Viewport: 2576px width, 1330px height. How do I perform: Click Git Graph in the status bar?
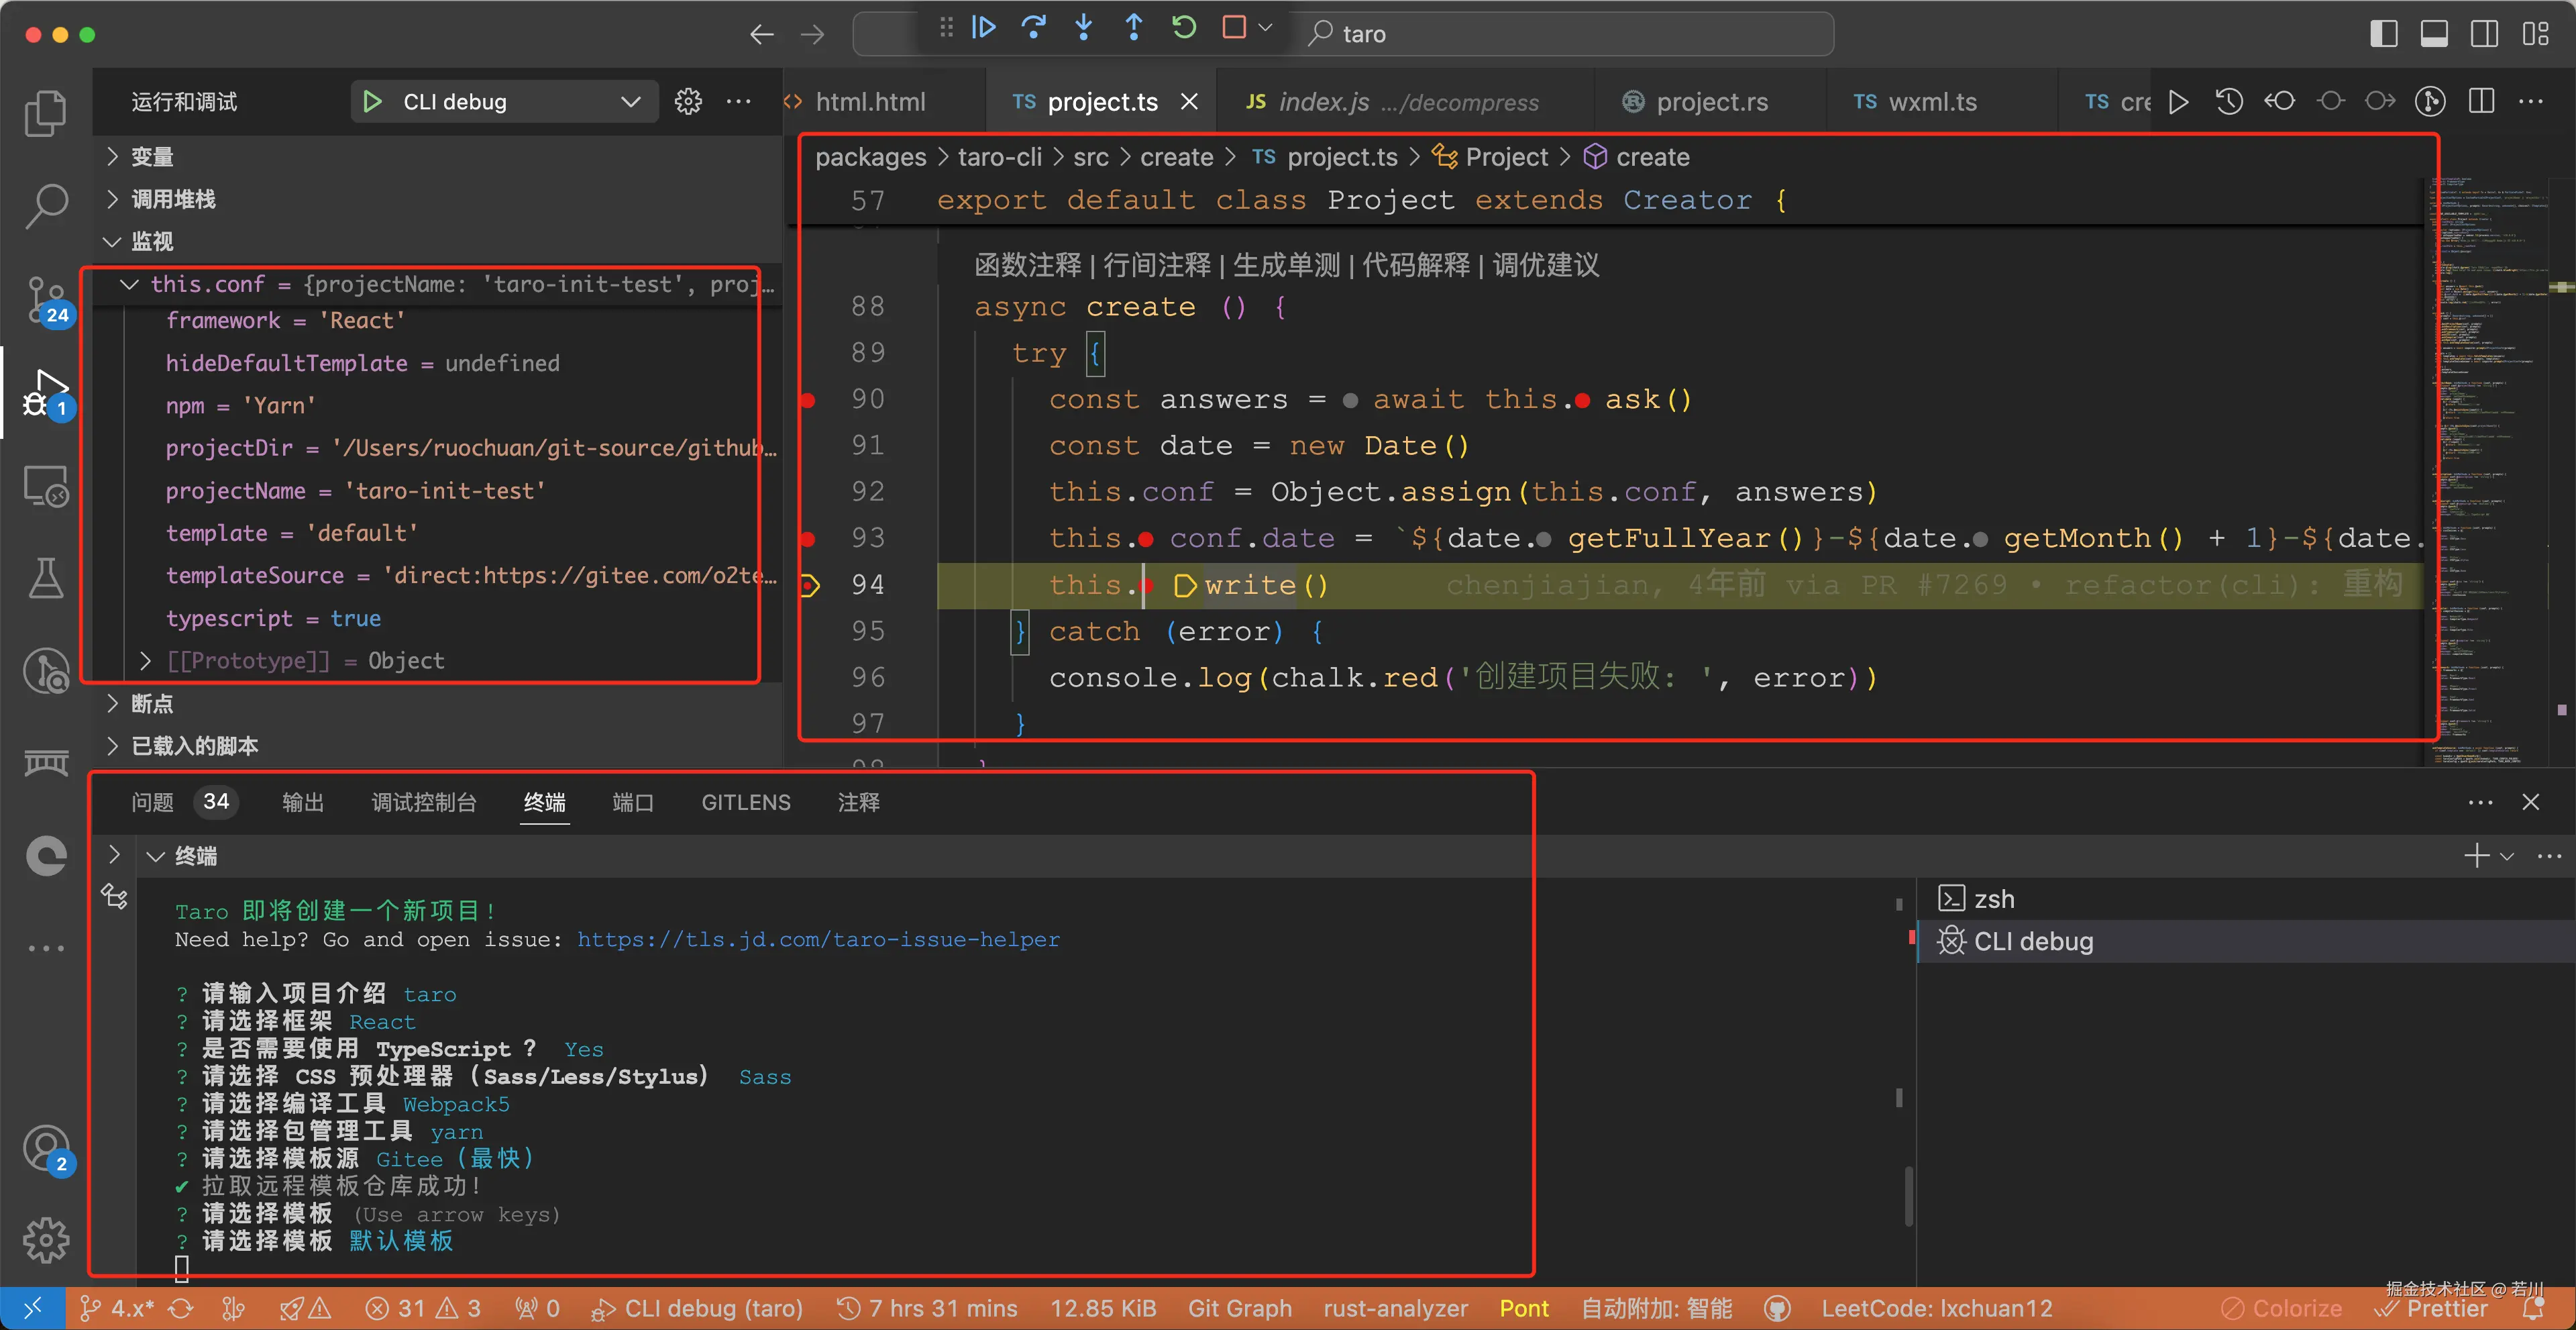(x=1240, y=1308)
